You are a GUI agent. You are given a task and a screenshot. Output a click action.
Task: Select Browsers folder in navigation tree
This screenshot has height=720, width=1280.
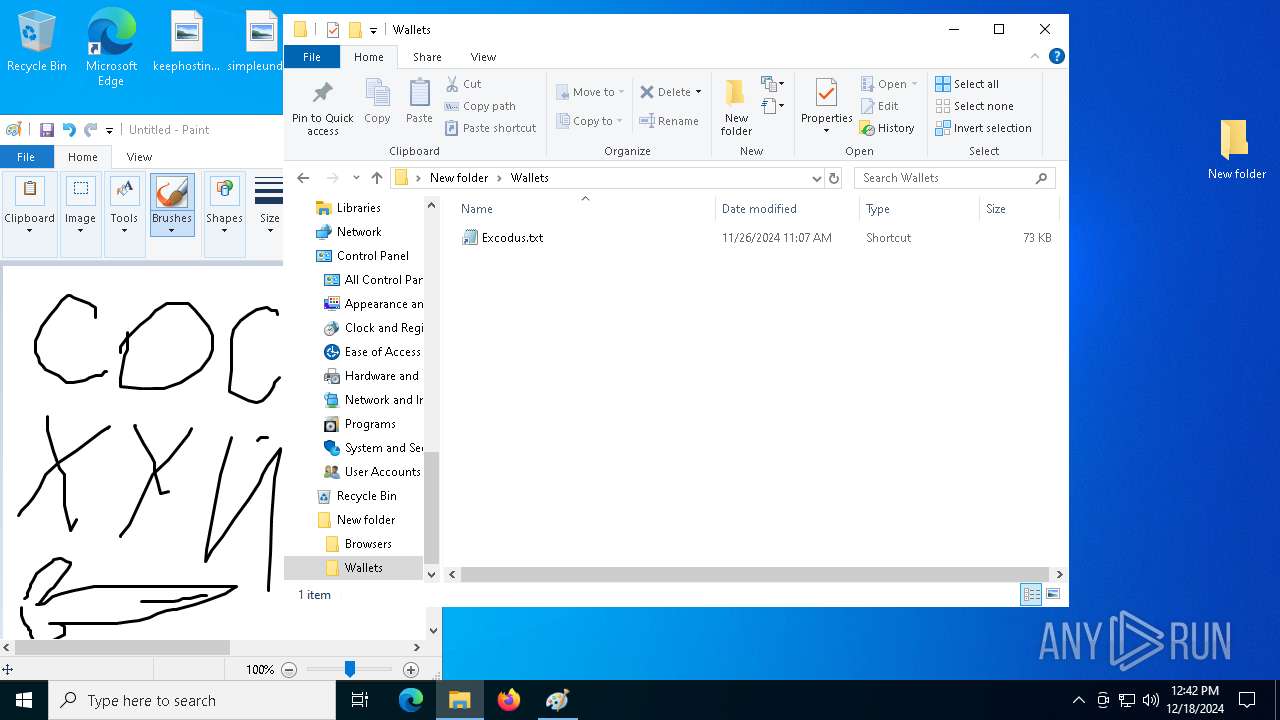368,544
